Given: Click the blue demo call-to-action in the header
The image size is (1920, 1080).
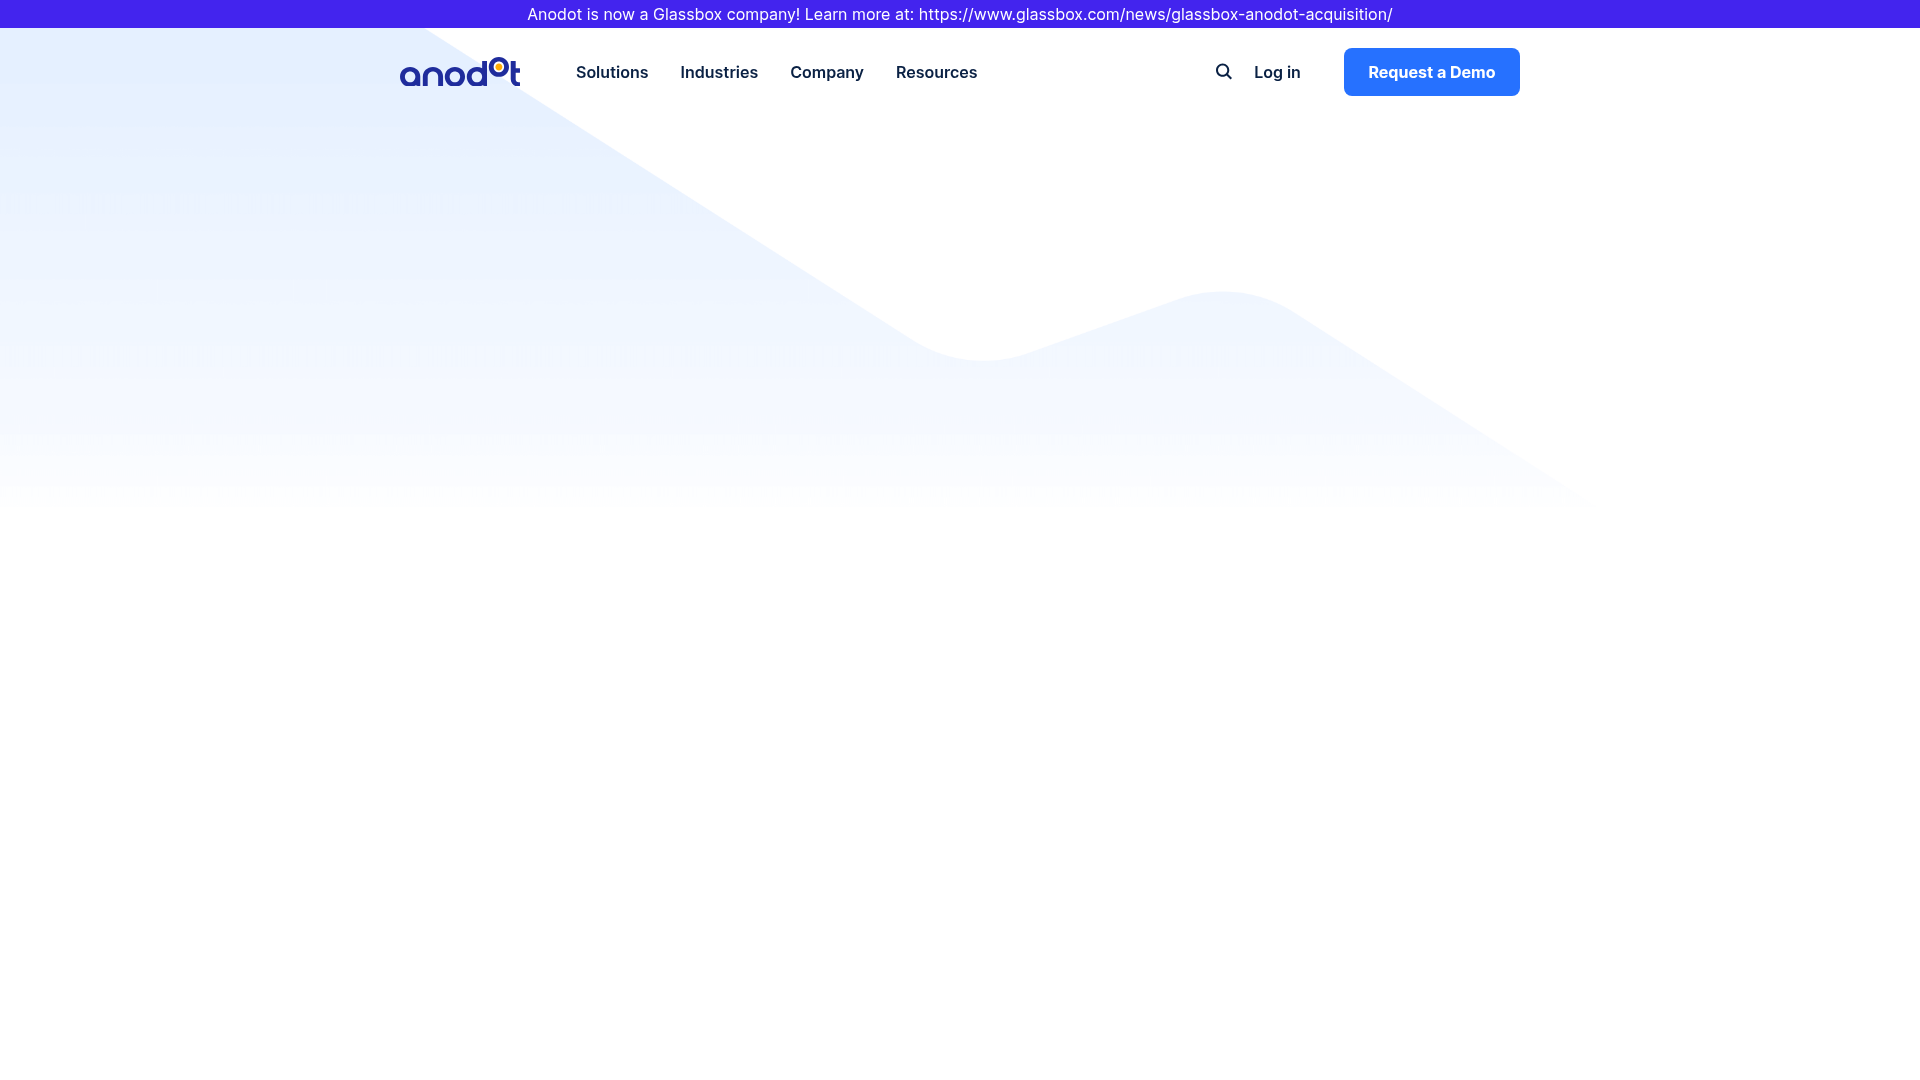Looking at the screenshot, I should tap(1431, 71).
